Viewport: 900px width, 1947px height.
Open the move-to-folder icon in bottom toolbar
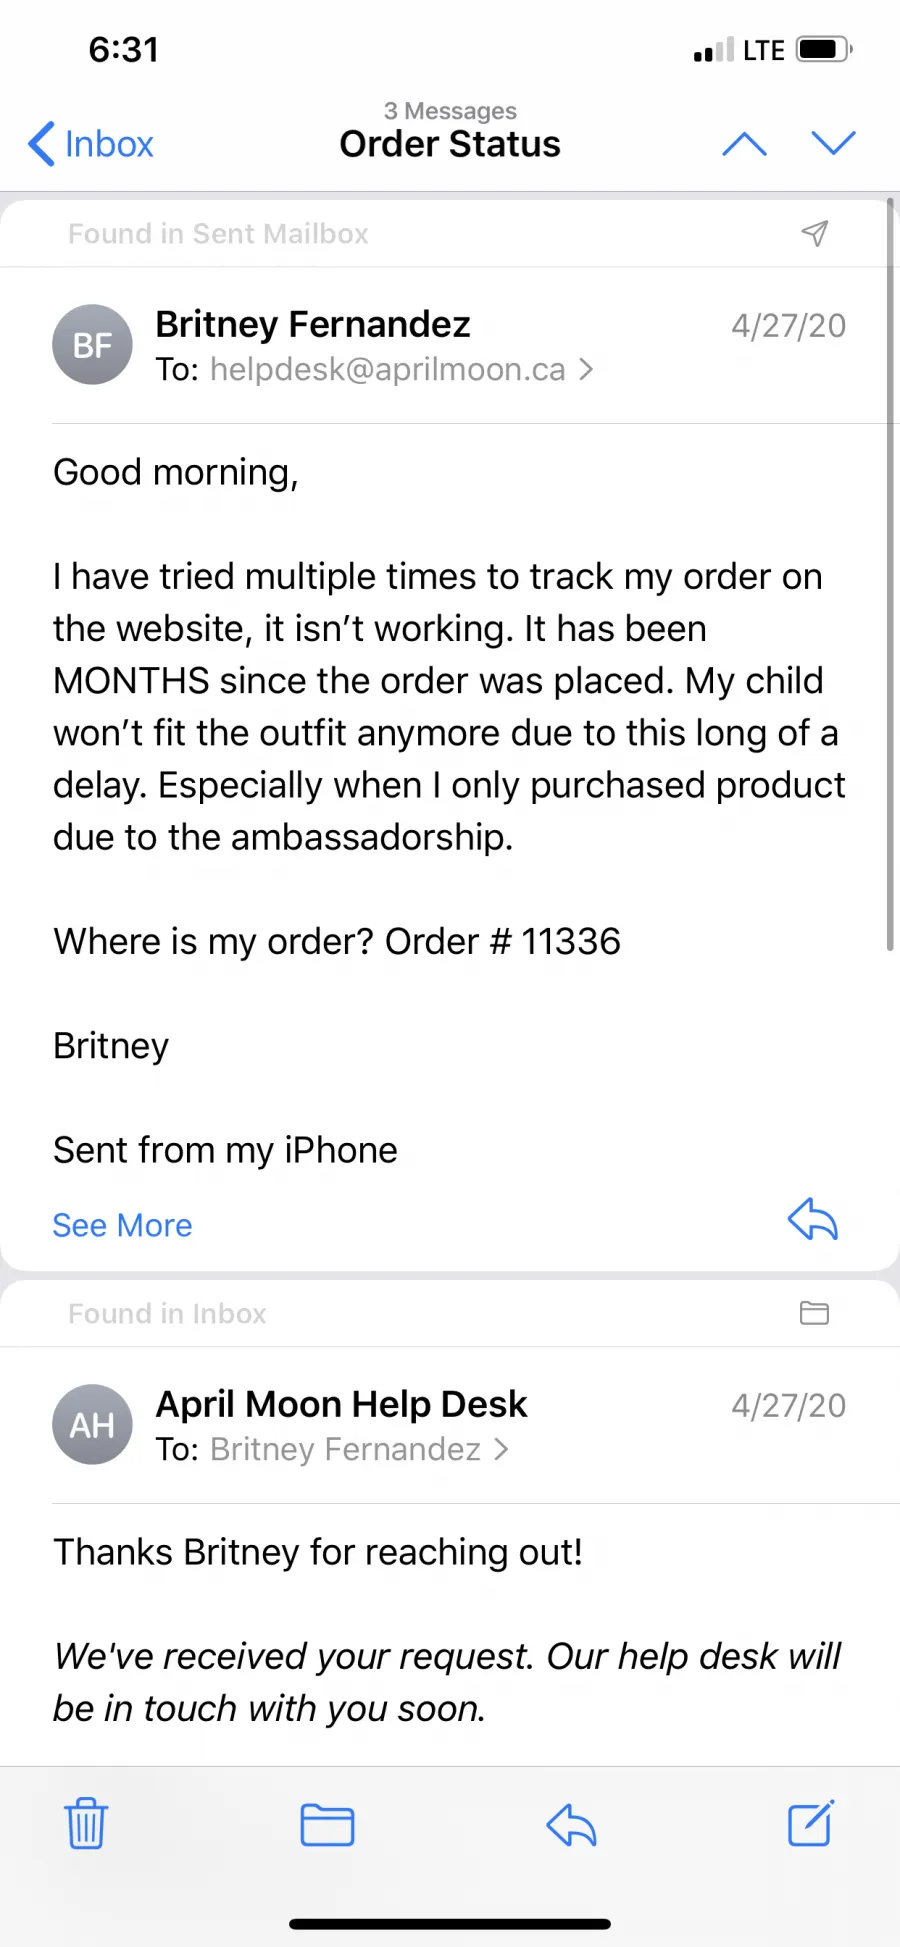pos(327,1825)
